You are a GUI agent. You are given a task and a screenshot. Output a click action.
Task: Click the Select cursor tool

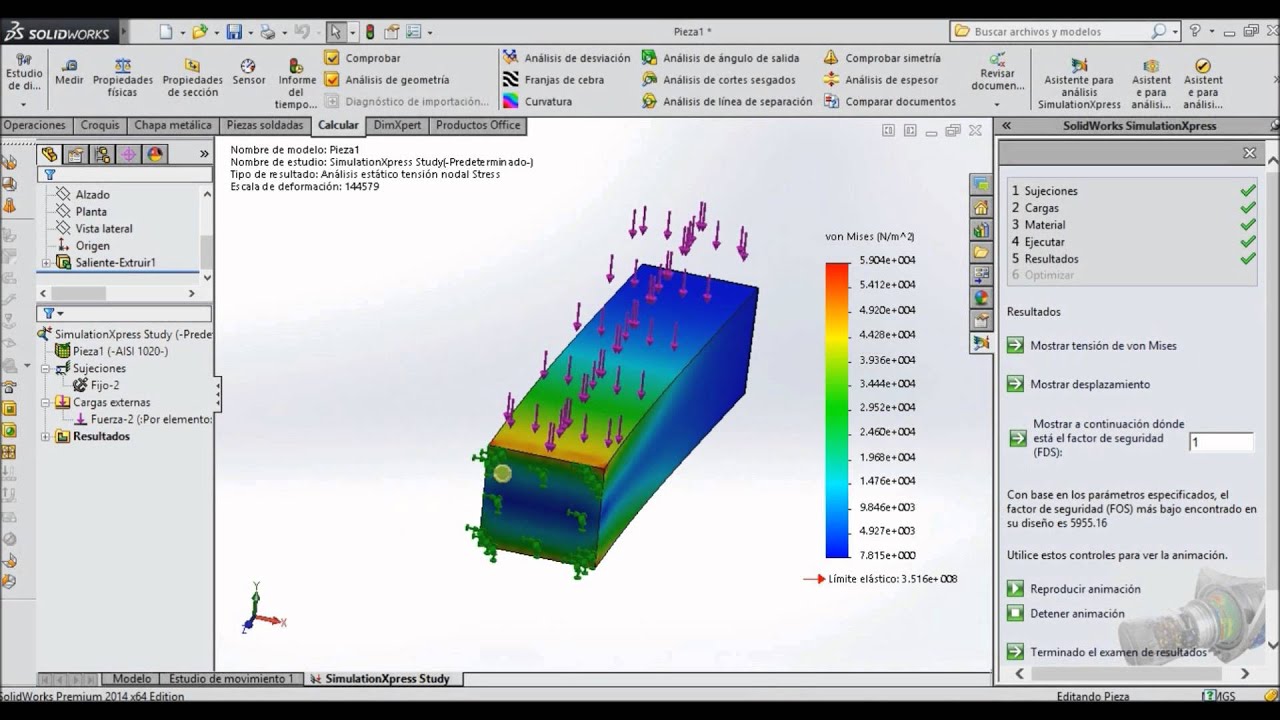(x=336, y=32)
